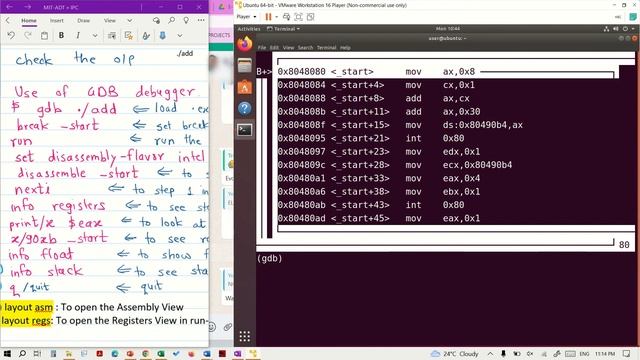Open the Ubuntu clock showing Mon 10:44

pos(448,29)
